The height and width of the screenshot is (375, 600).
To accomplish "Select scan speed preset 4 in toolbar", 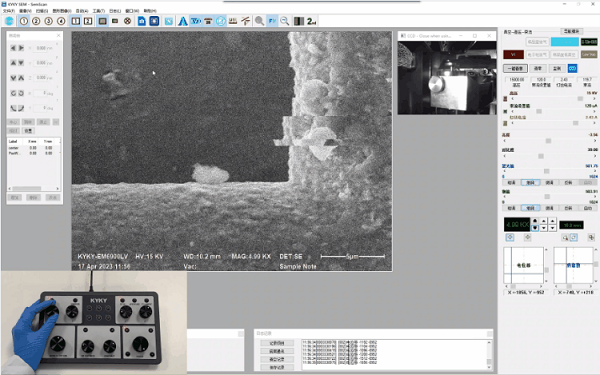I will [x=61, y=21].
